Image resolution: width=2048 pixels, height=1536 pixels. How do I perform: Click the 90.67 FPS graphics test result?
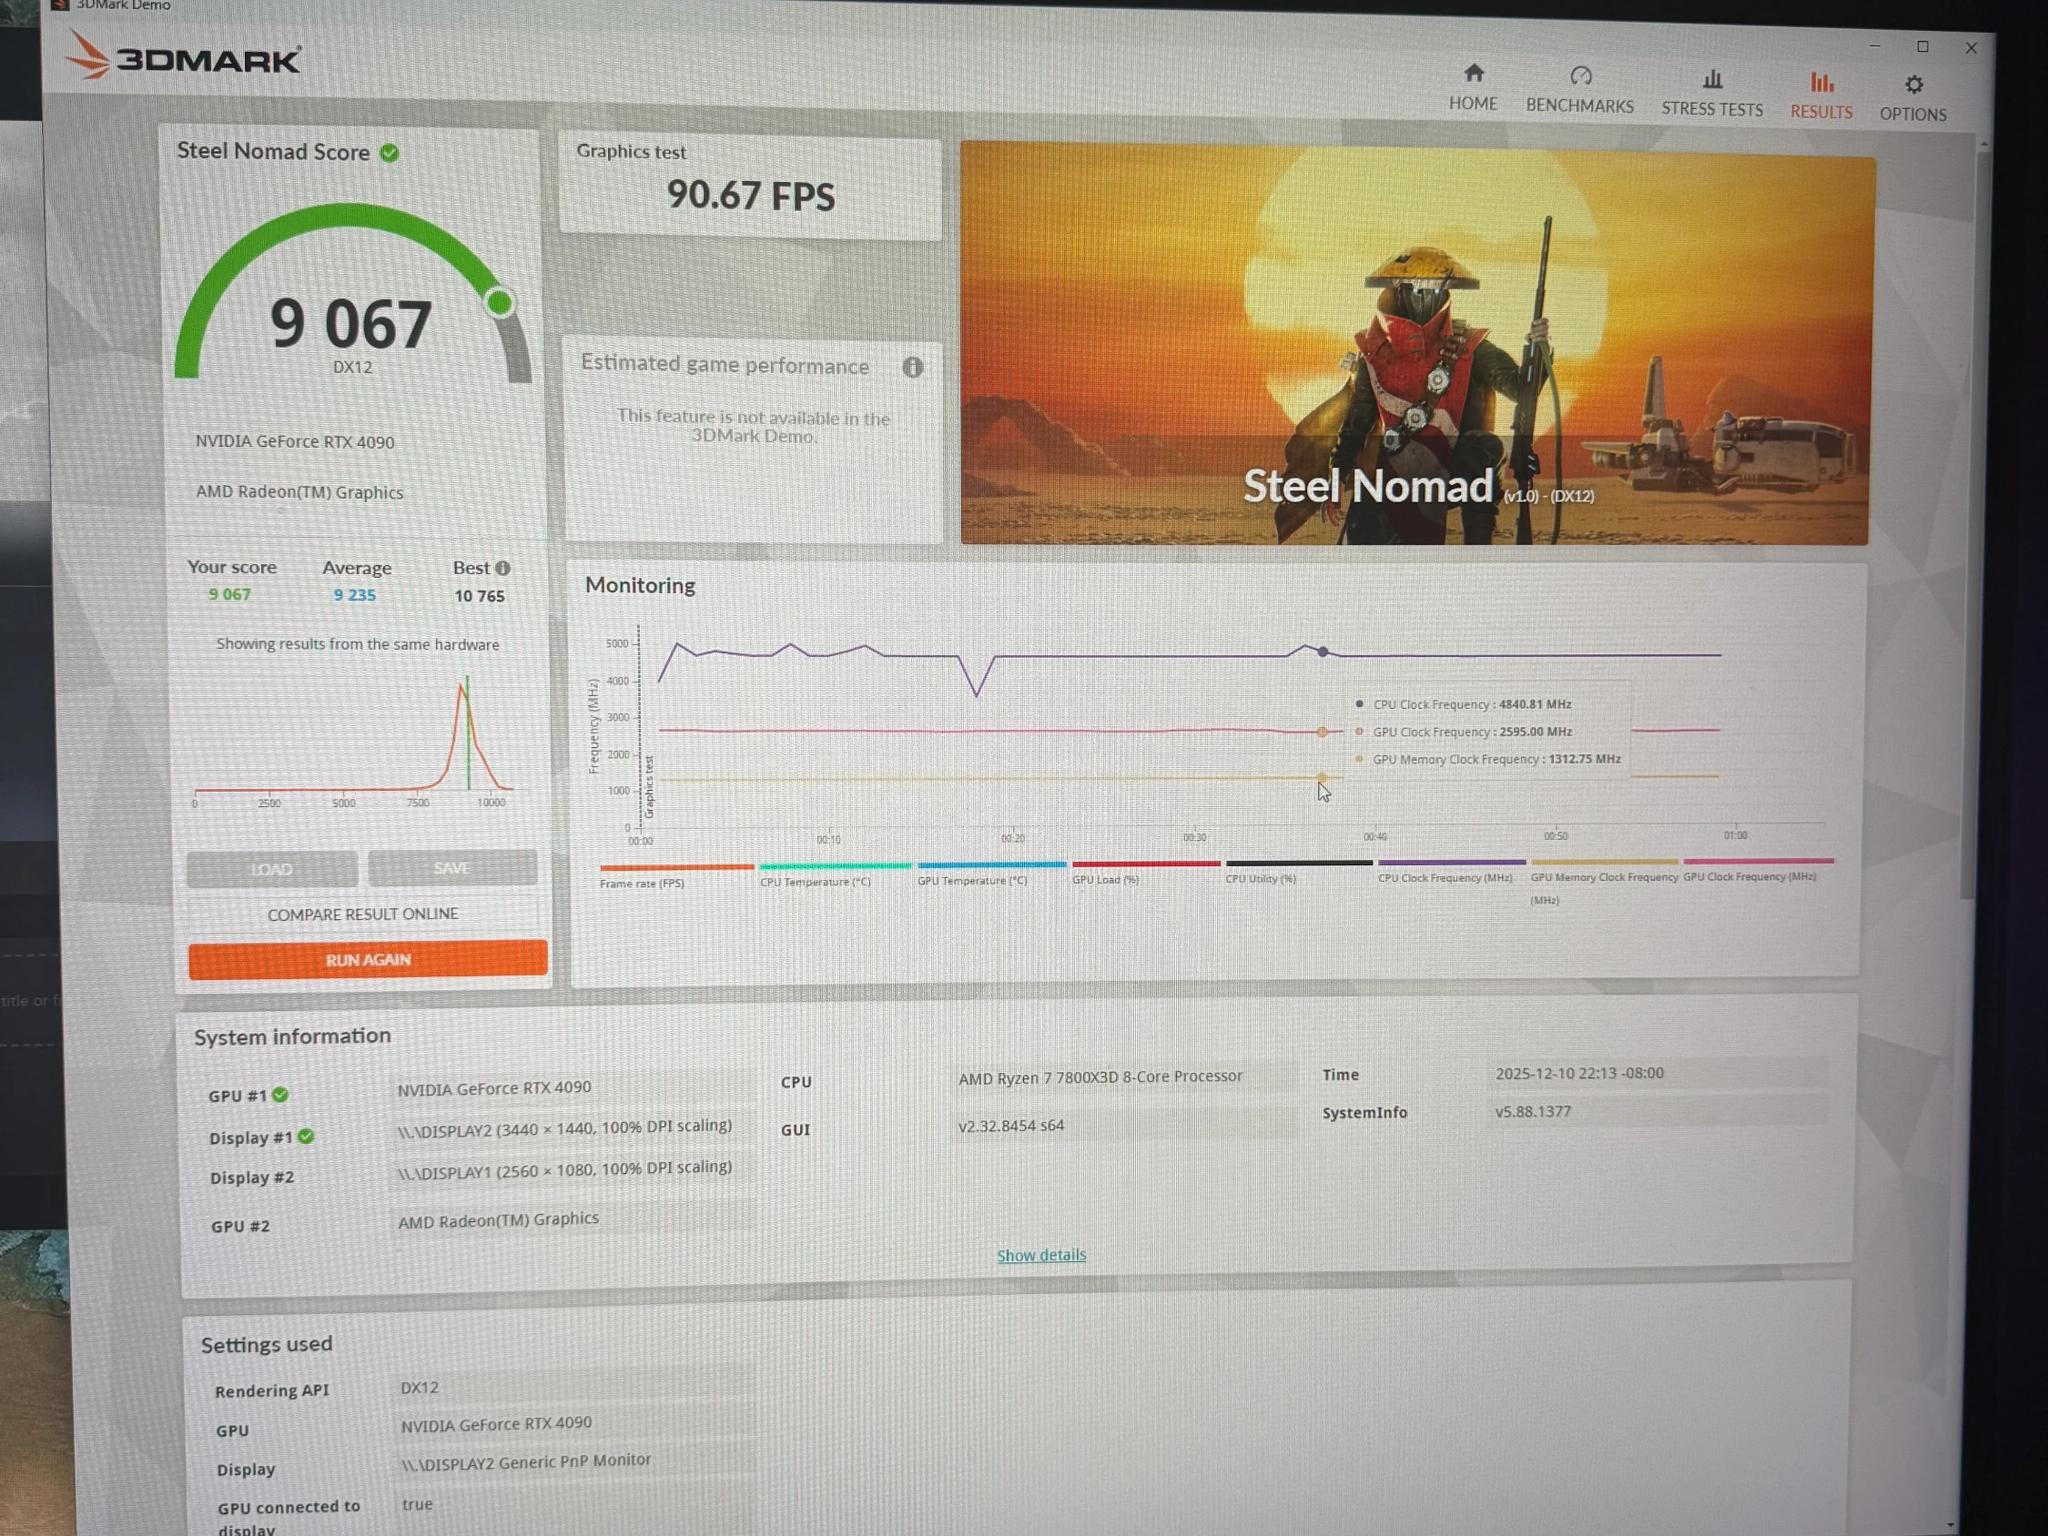click(x=750, y=195)
